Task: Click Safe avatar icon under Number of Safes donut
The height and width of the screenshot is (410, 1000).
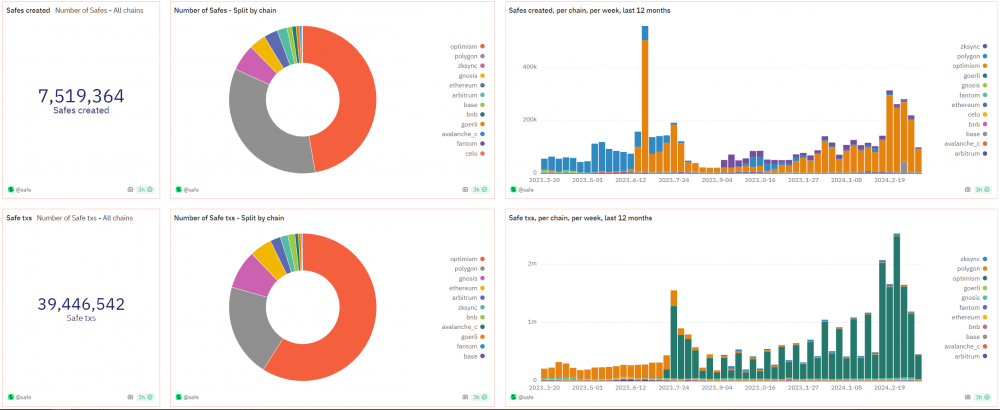Action: pyautogui.click(x=179, y=189)
